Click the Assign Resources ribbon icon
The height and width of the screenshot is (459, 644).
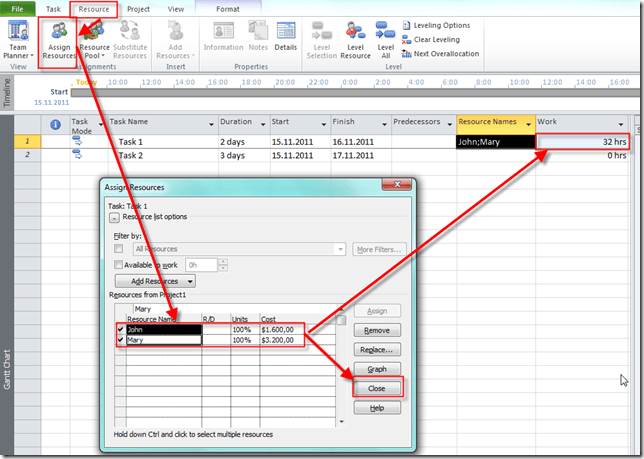(x=58, y=41)
